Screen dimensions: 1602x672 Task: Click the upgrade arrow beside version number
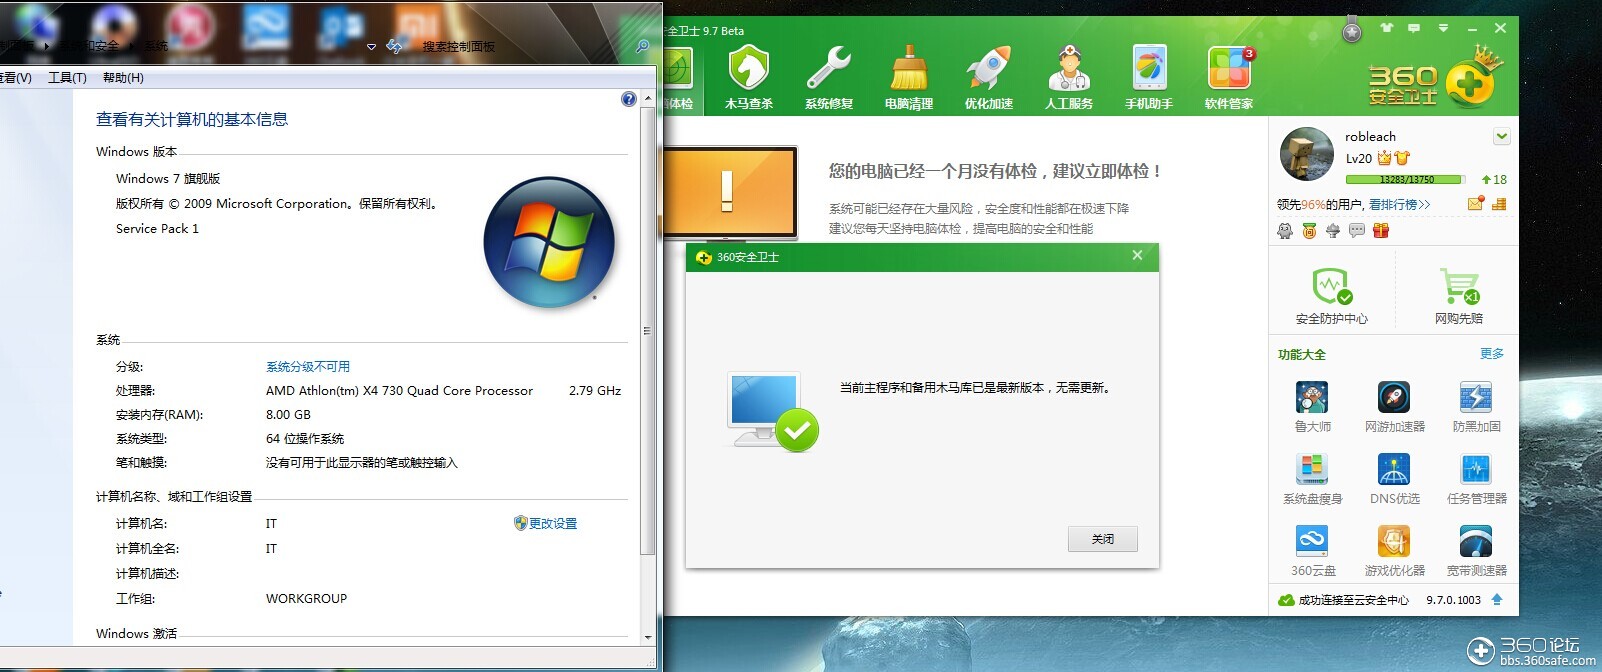(x=1497, y=600)
